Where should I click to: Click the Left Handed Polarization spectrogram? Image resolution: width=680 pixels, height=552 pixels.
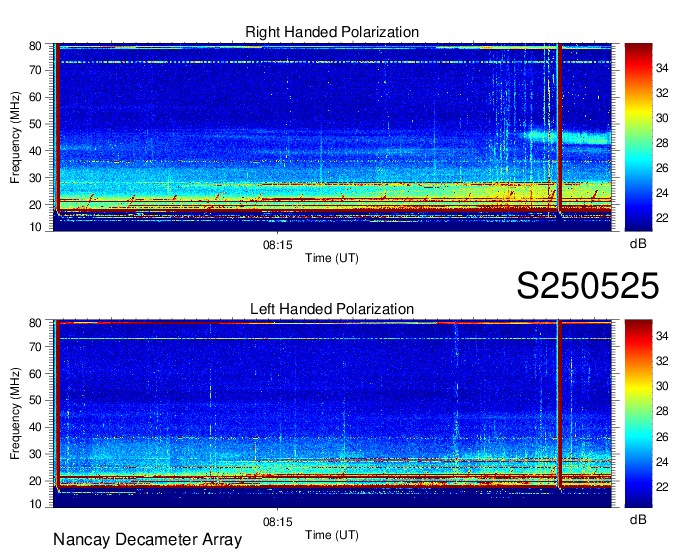coord(332,414)
